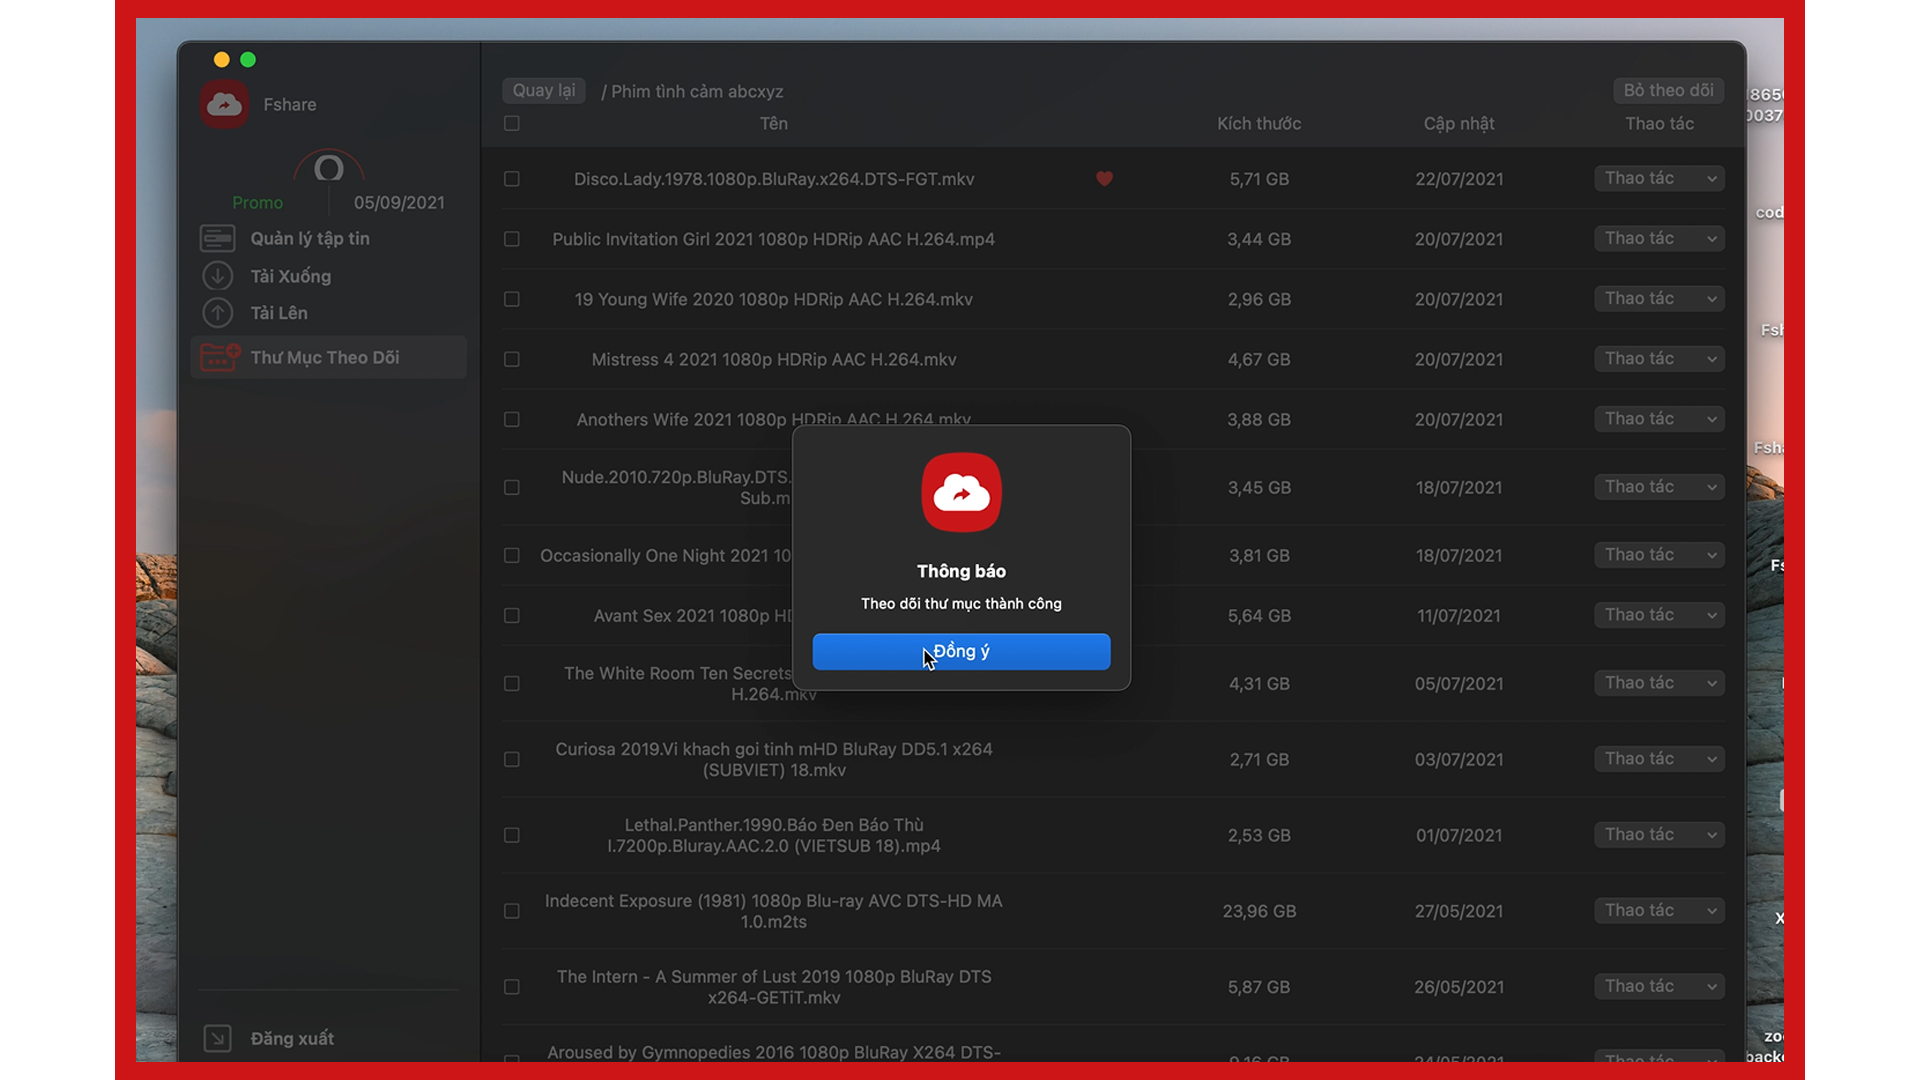The width and height of the screenshot is (1920, 1080).
Task: Click Quay lại back button
Action: click(541, 90)
